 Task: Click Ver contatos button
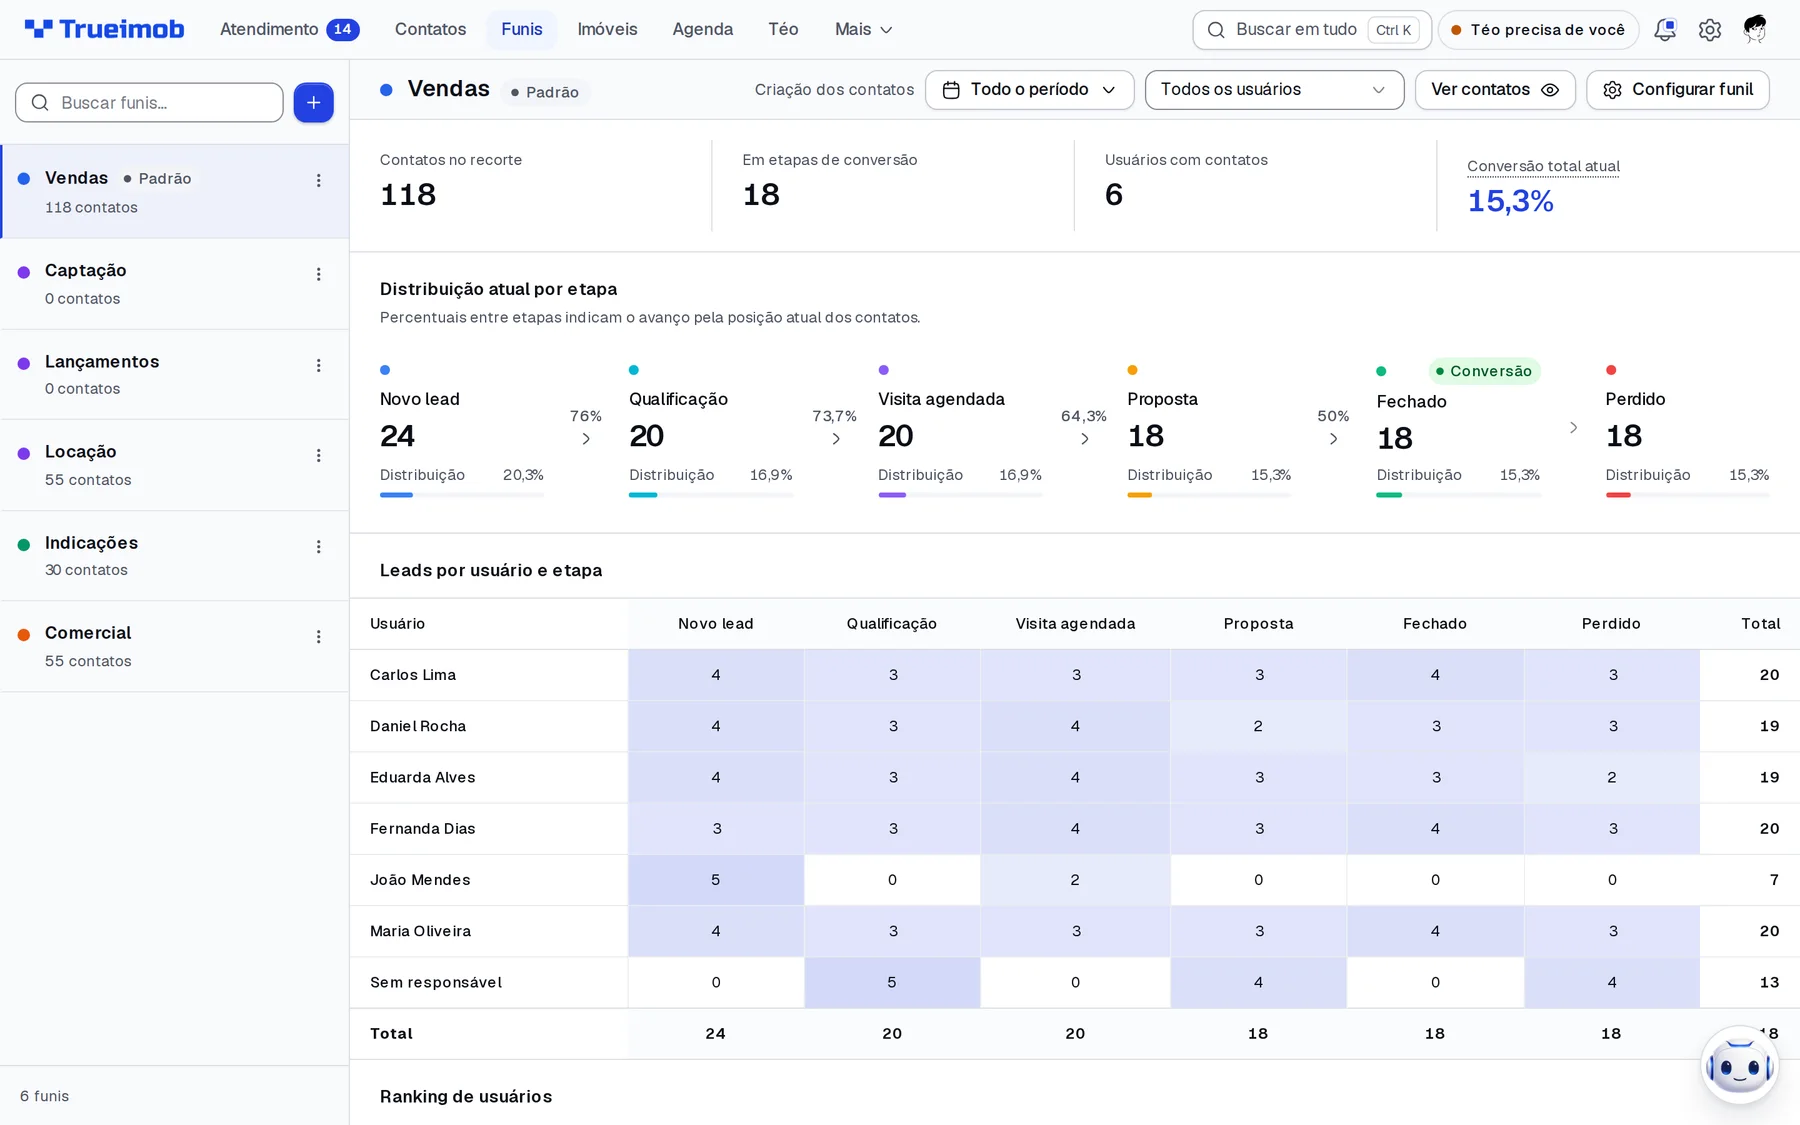(x=1495, y=90)
